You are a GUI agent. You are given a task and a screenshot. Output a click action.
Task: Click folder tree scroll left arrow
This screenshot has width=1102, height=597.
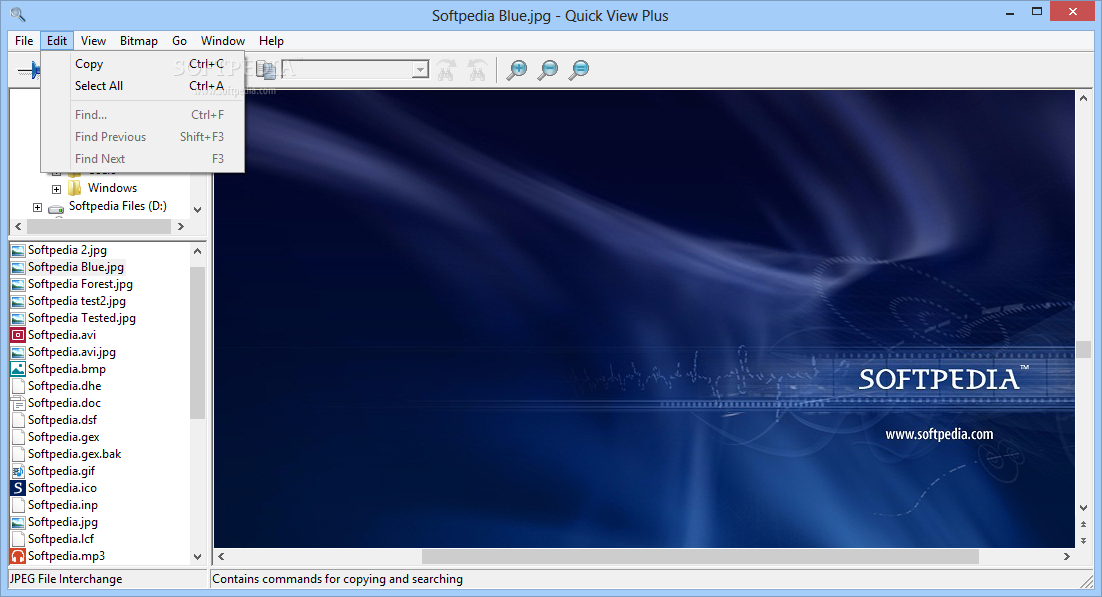coord(18,226)
